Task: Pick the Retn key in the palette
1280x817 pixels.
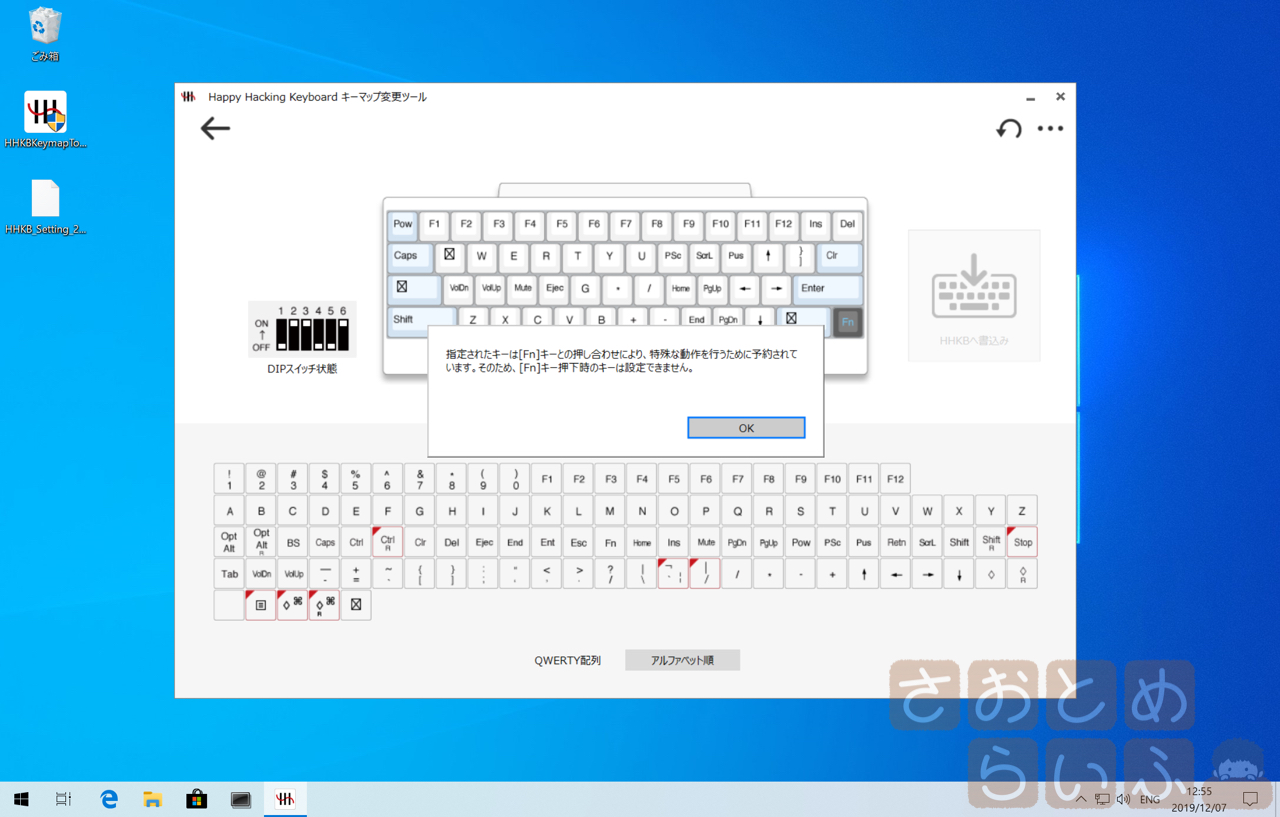Action: 895,542
